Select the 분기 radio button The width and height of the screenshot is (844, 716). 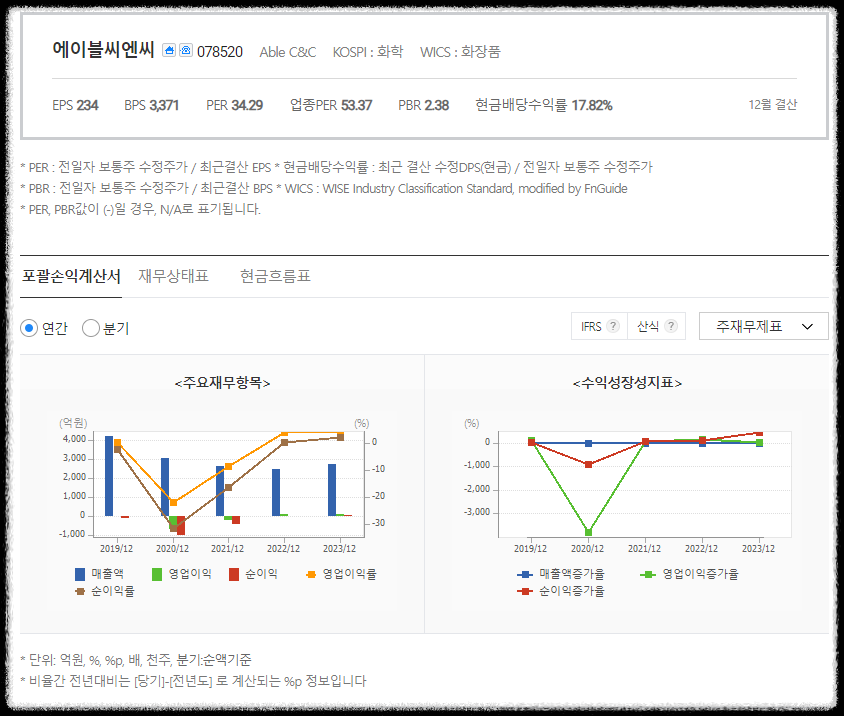click(x=91, y=328)
